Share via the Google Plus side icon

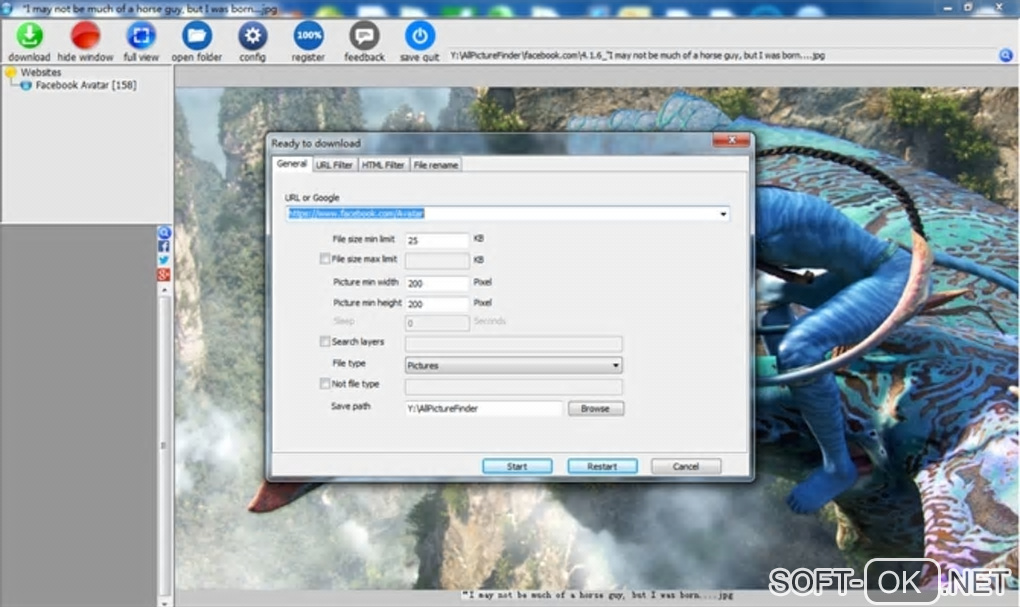(164, 275)
